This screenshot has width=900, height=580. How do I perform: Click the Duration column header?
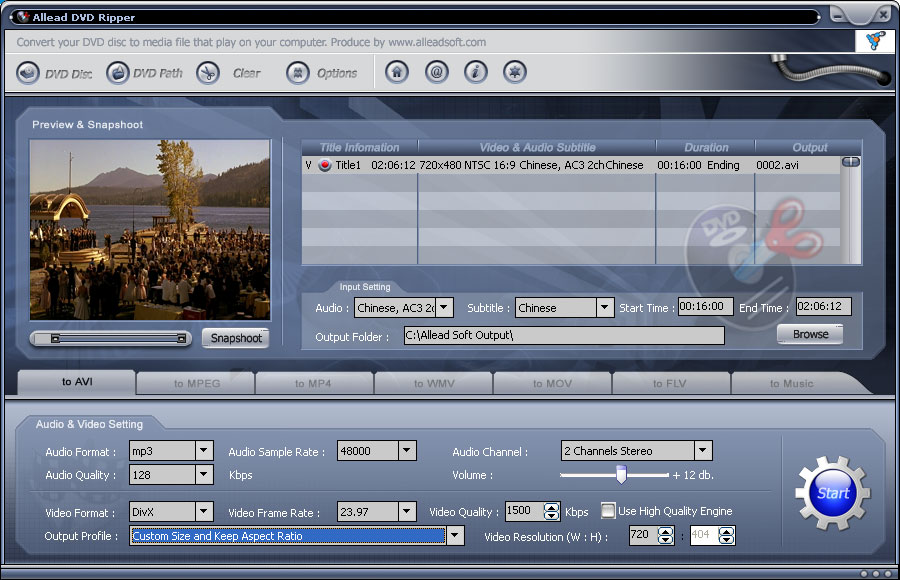(x=706, y=148)
